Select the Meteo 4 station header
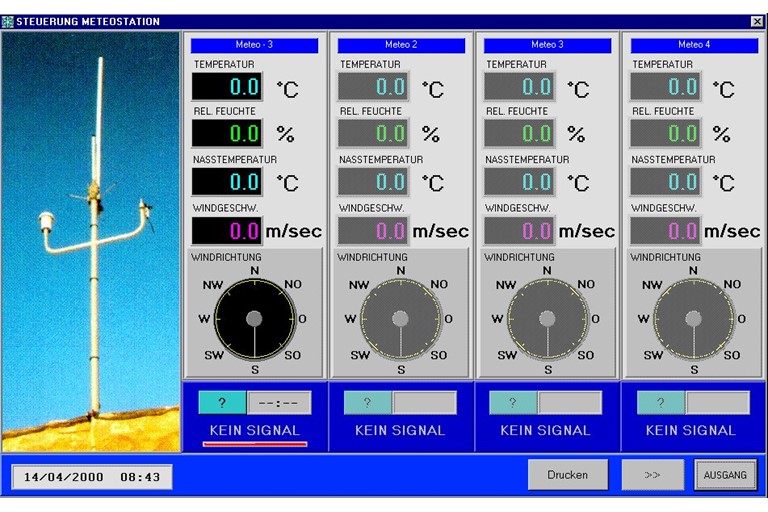Viewport: 768px width, 512px height. [694, 45]
